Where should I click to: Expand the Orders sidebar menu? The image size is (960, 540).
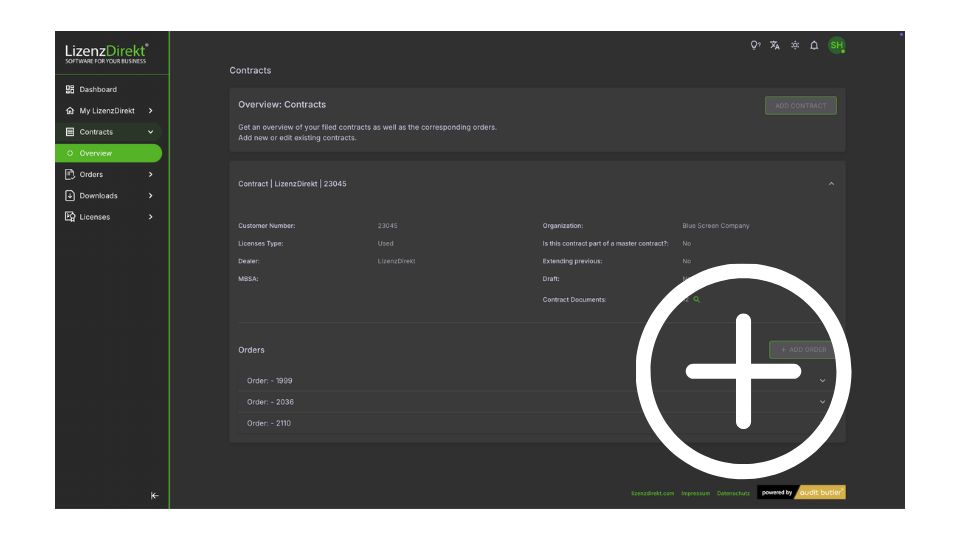pos(150,175)
